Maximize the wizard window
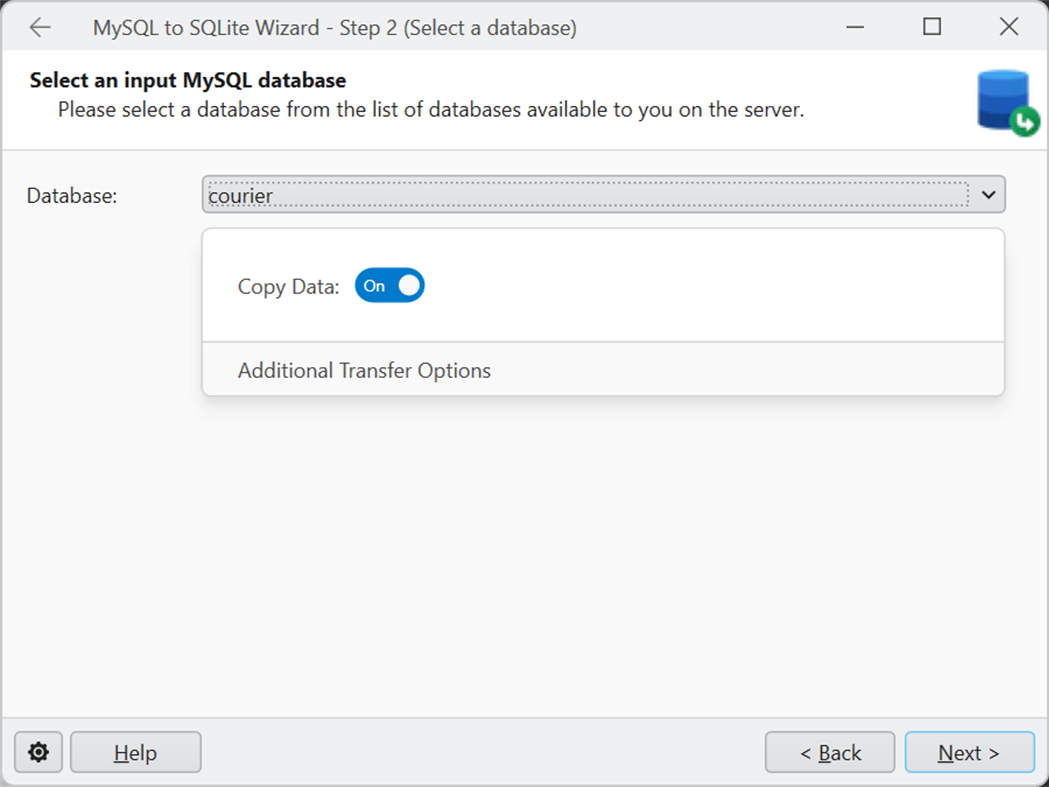The image size is (1049, 787). pos(932,27)
